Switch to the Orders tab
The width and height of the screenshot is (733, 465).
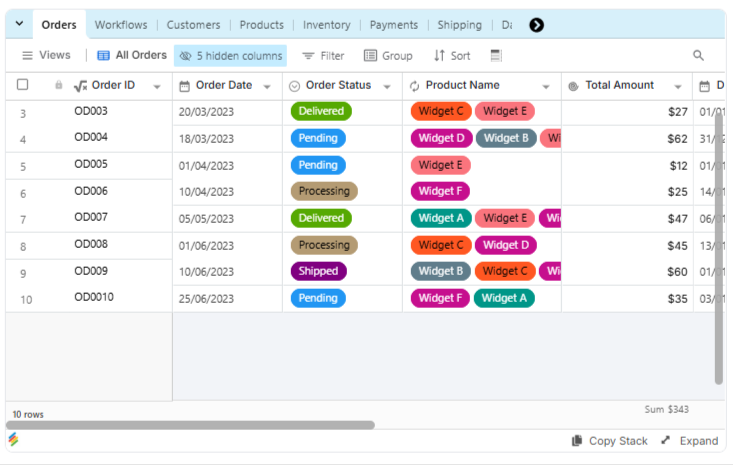[x=59, y=25]
